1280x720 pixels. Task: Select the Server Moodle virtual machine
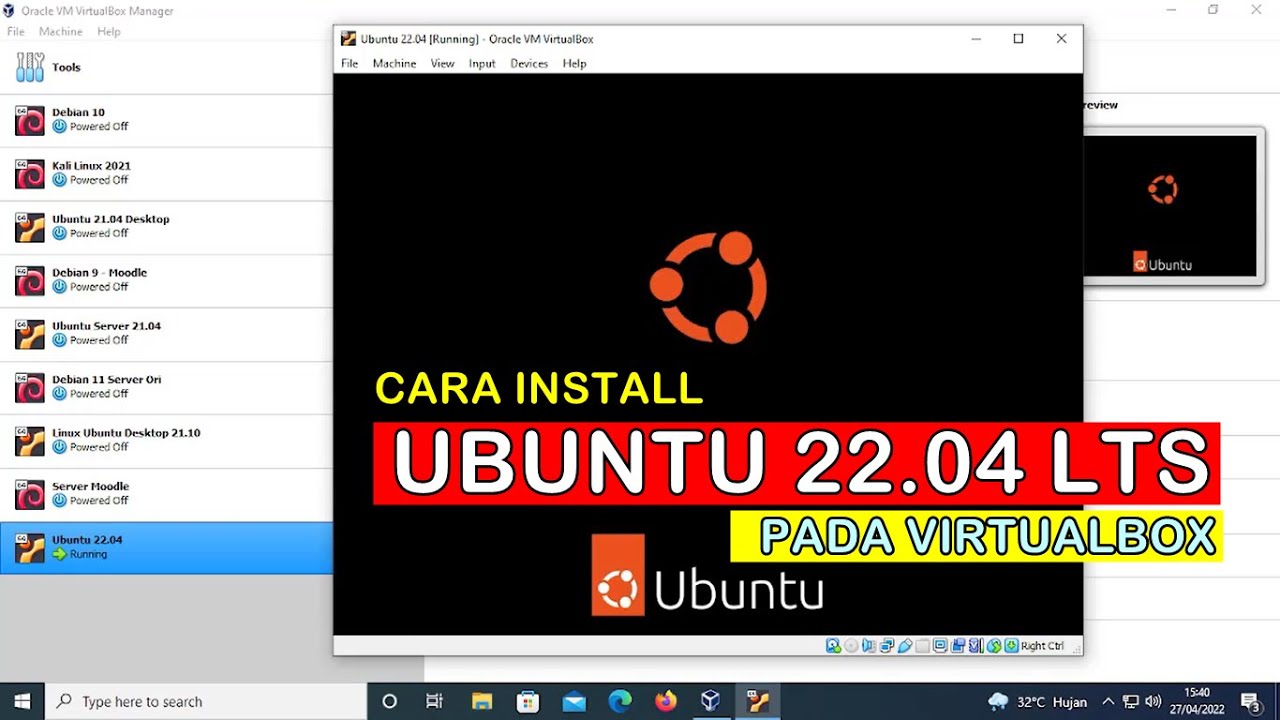point(166,494)
